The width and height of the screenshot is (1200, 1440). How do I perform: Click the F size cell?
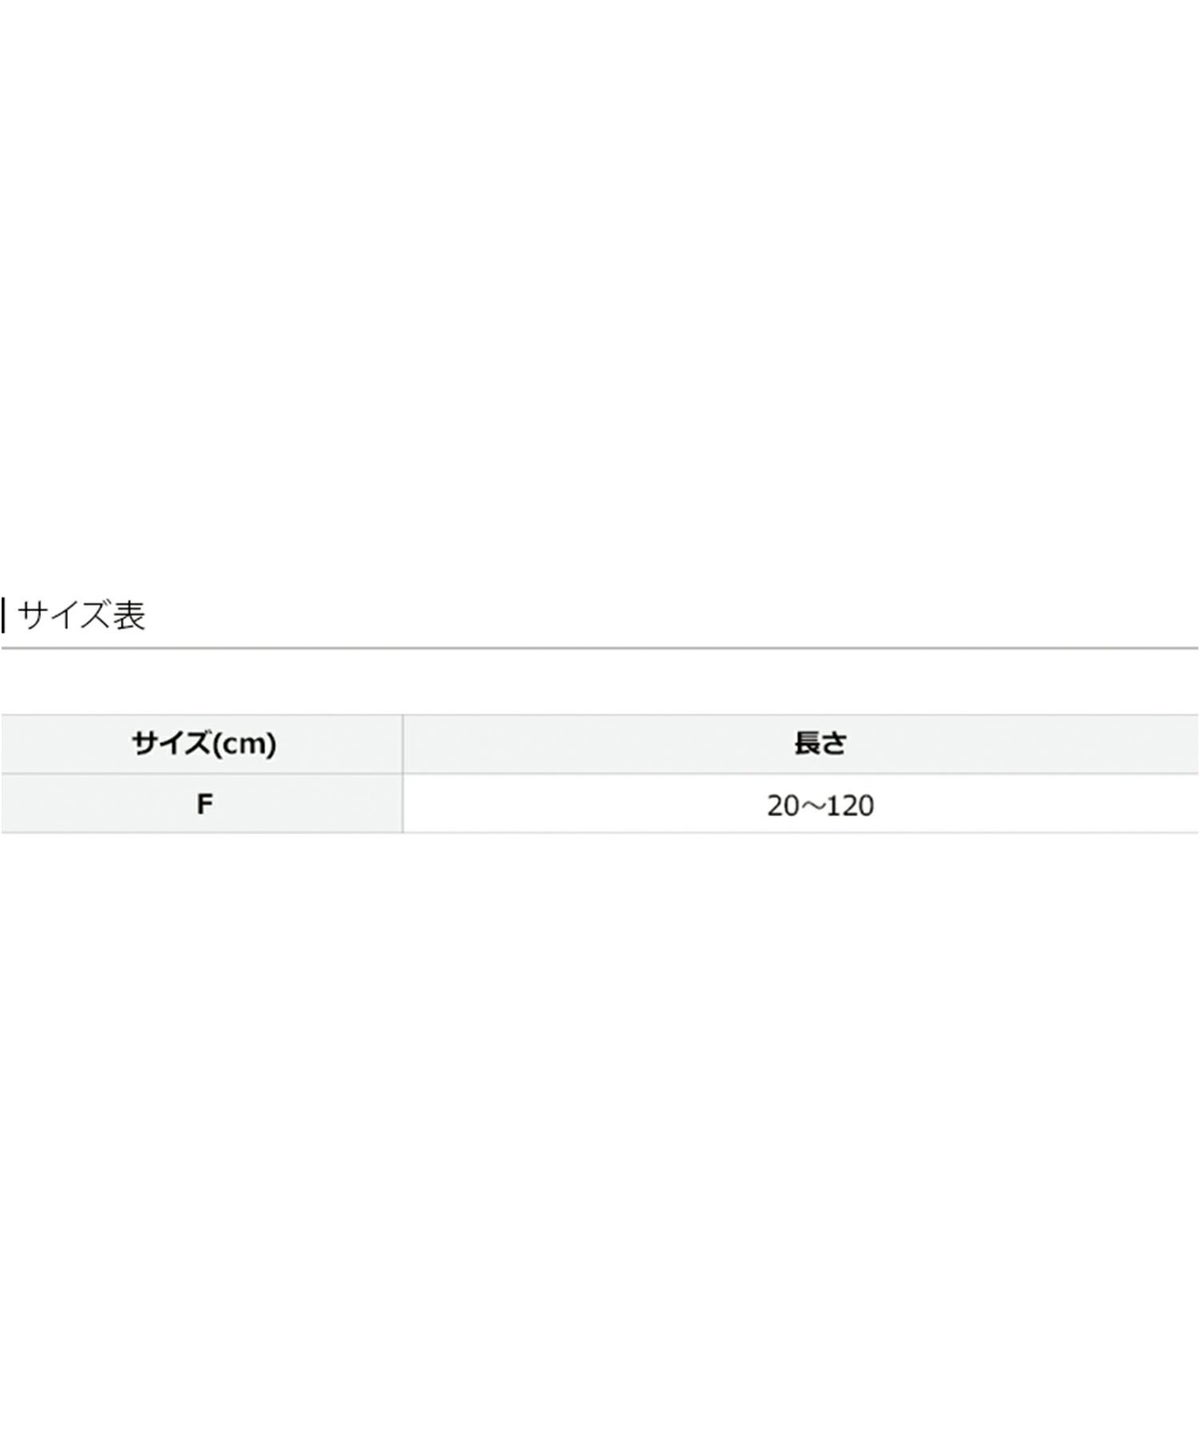pos(204,804)
